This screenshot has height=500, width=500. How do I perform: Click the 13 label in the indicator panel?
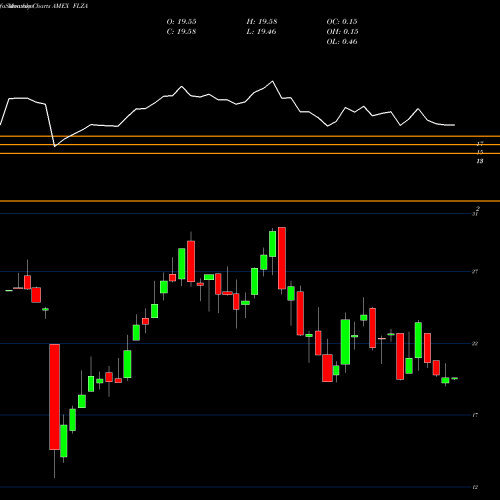click(x=480, y=161)
